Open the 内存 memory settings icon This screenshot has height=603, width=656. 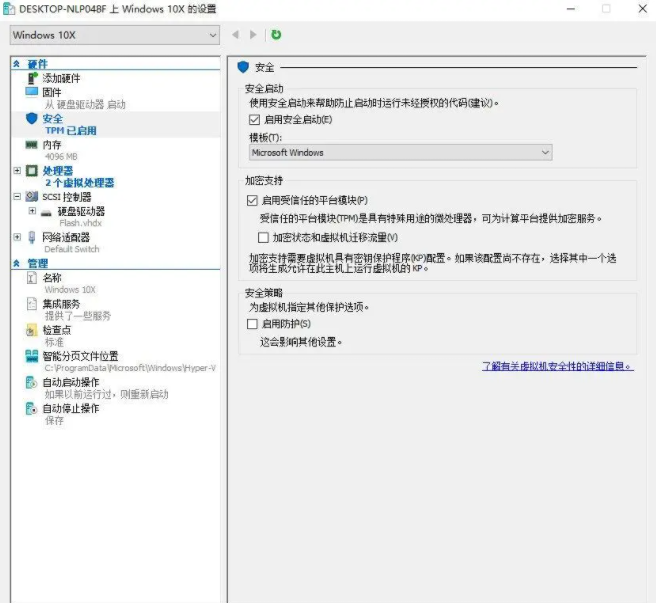[32, 145]
